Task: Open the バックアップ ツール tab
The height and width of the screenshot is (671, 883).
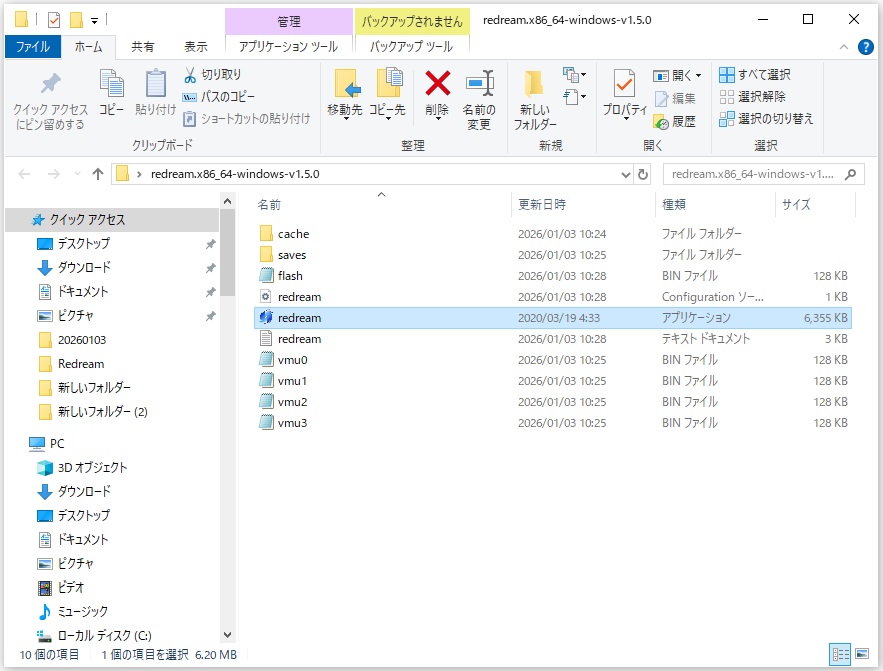Action: (x=412, y=47)
